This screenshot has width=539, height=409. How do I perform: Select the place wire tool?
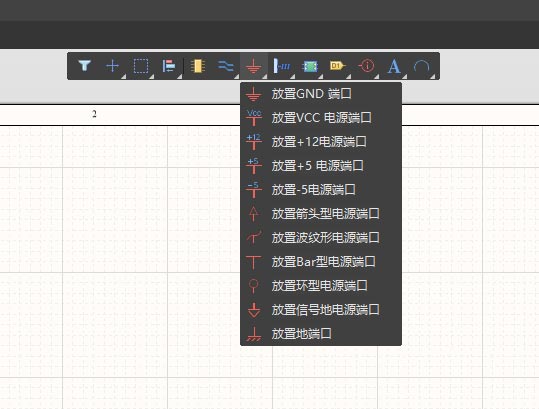click(225, 66)
